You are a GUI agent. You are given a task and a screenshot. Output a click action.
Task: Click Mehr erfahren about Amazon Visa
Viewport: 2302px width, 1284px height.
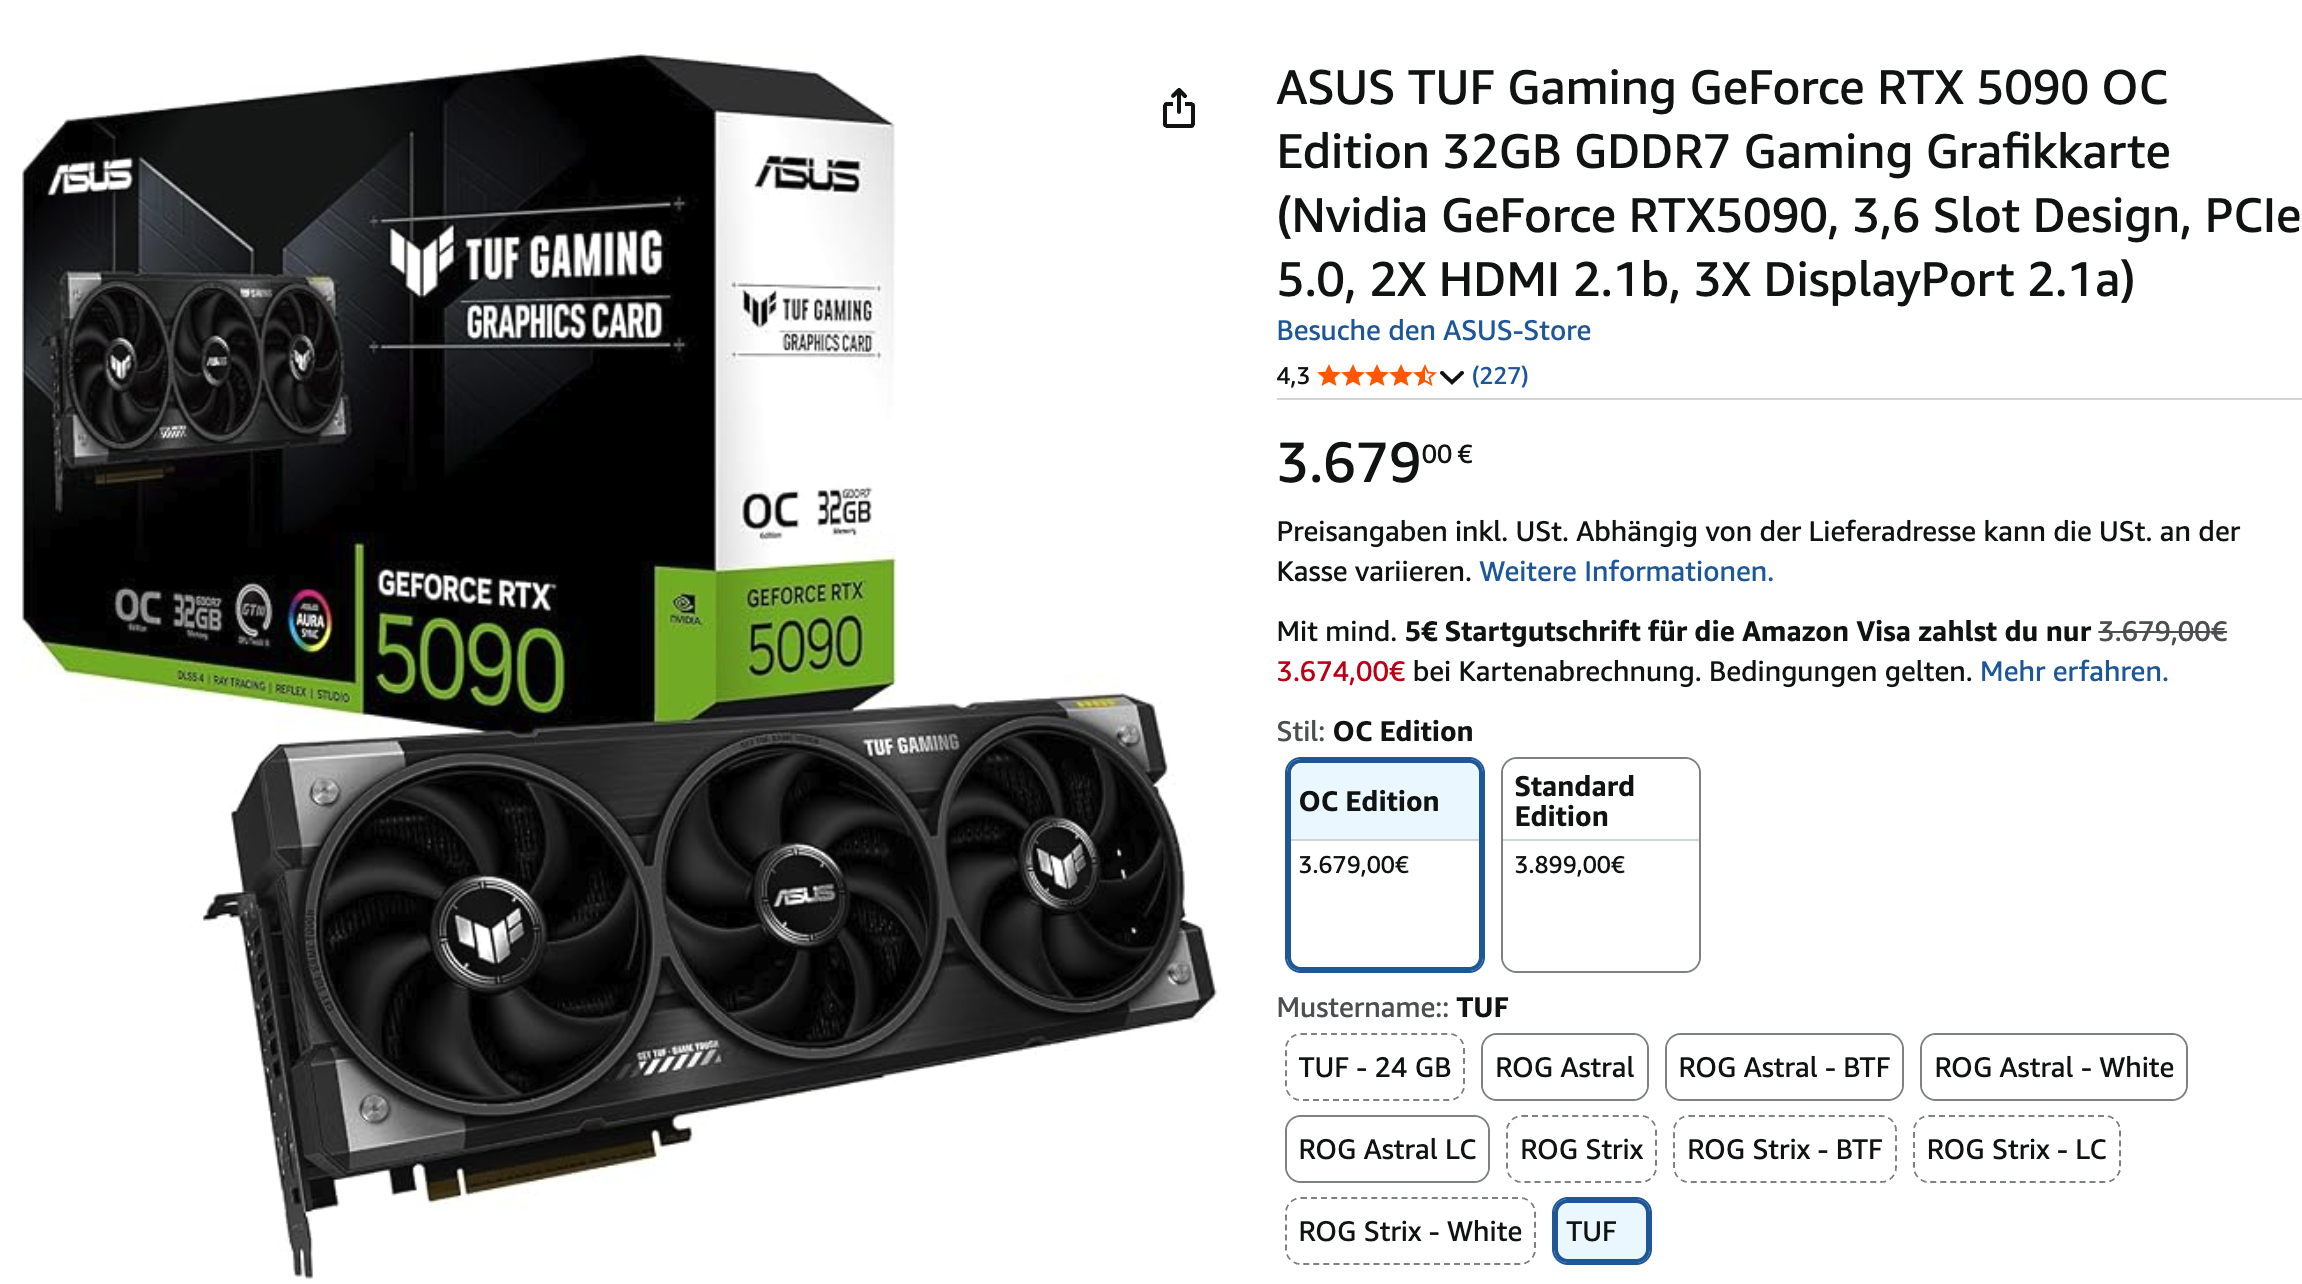click(2074, 671)
